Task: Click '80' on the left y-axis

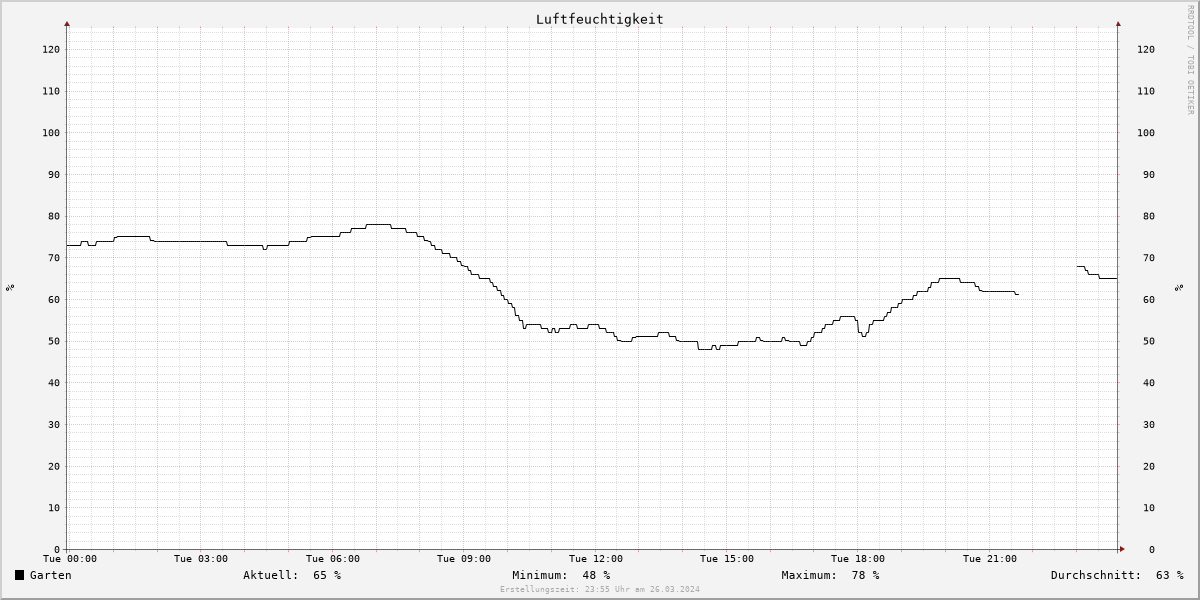Action: 54,216
